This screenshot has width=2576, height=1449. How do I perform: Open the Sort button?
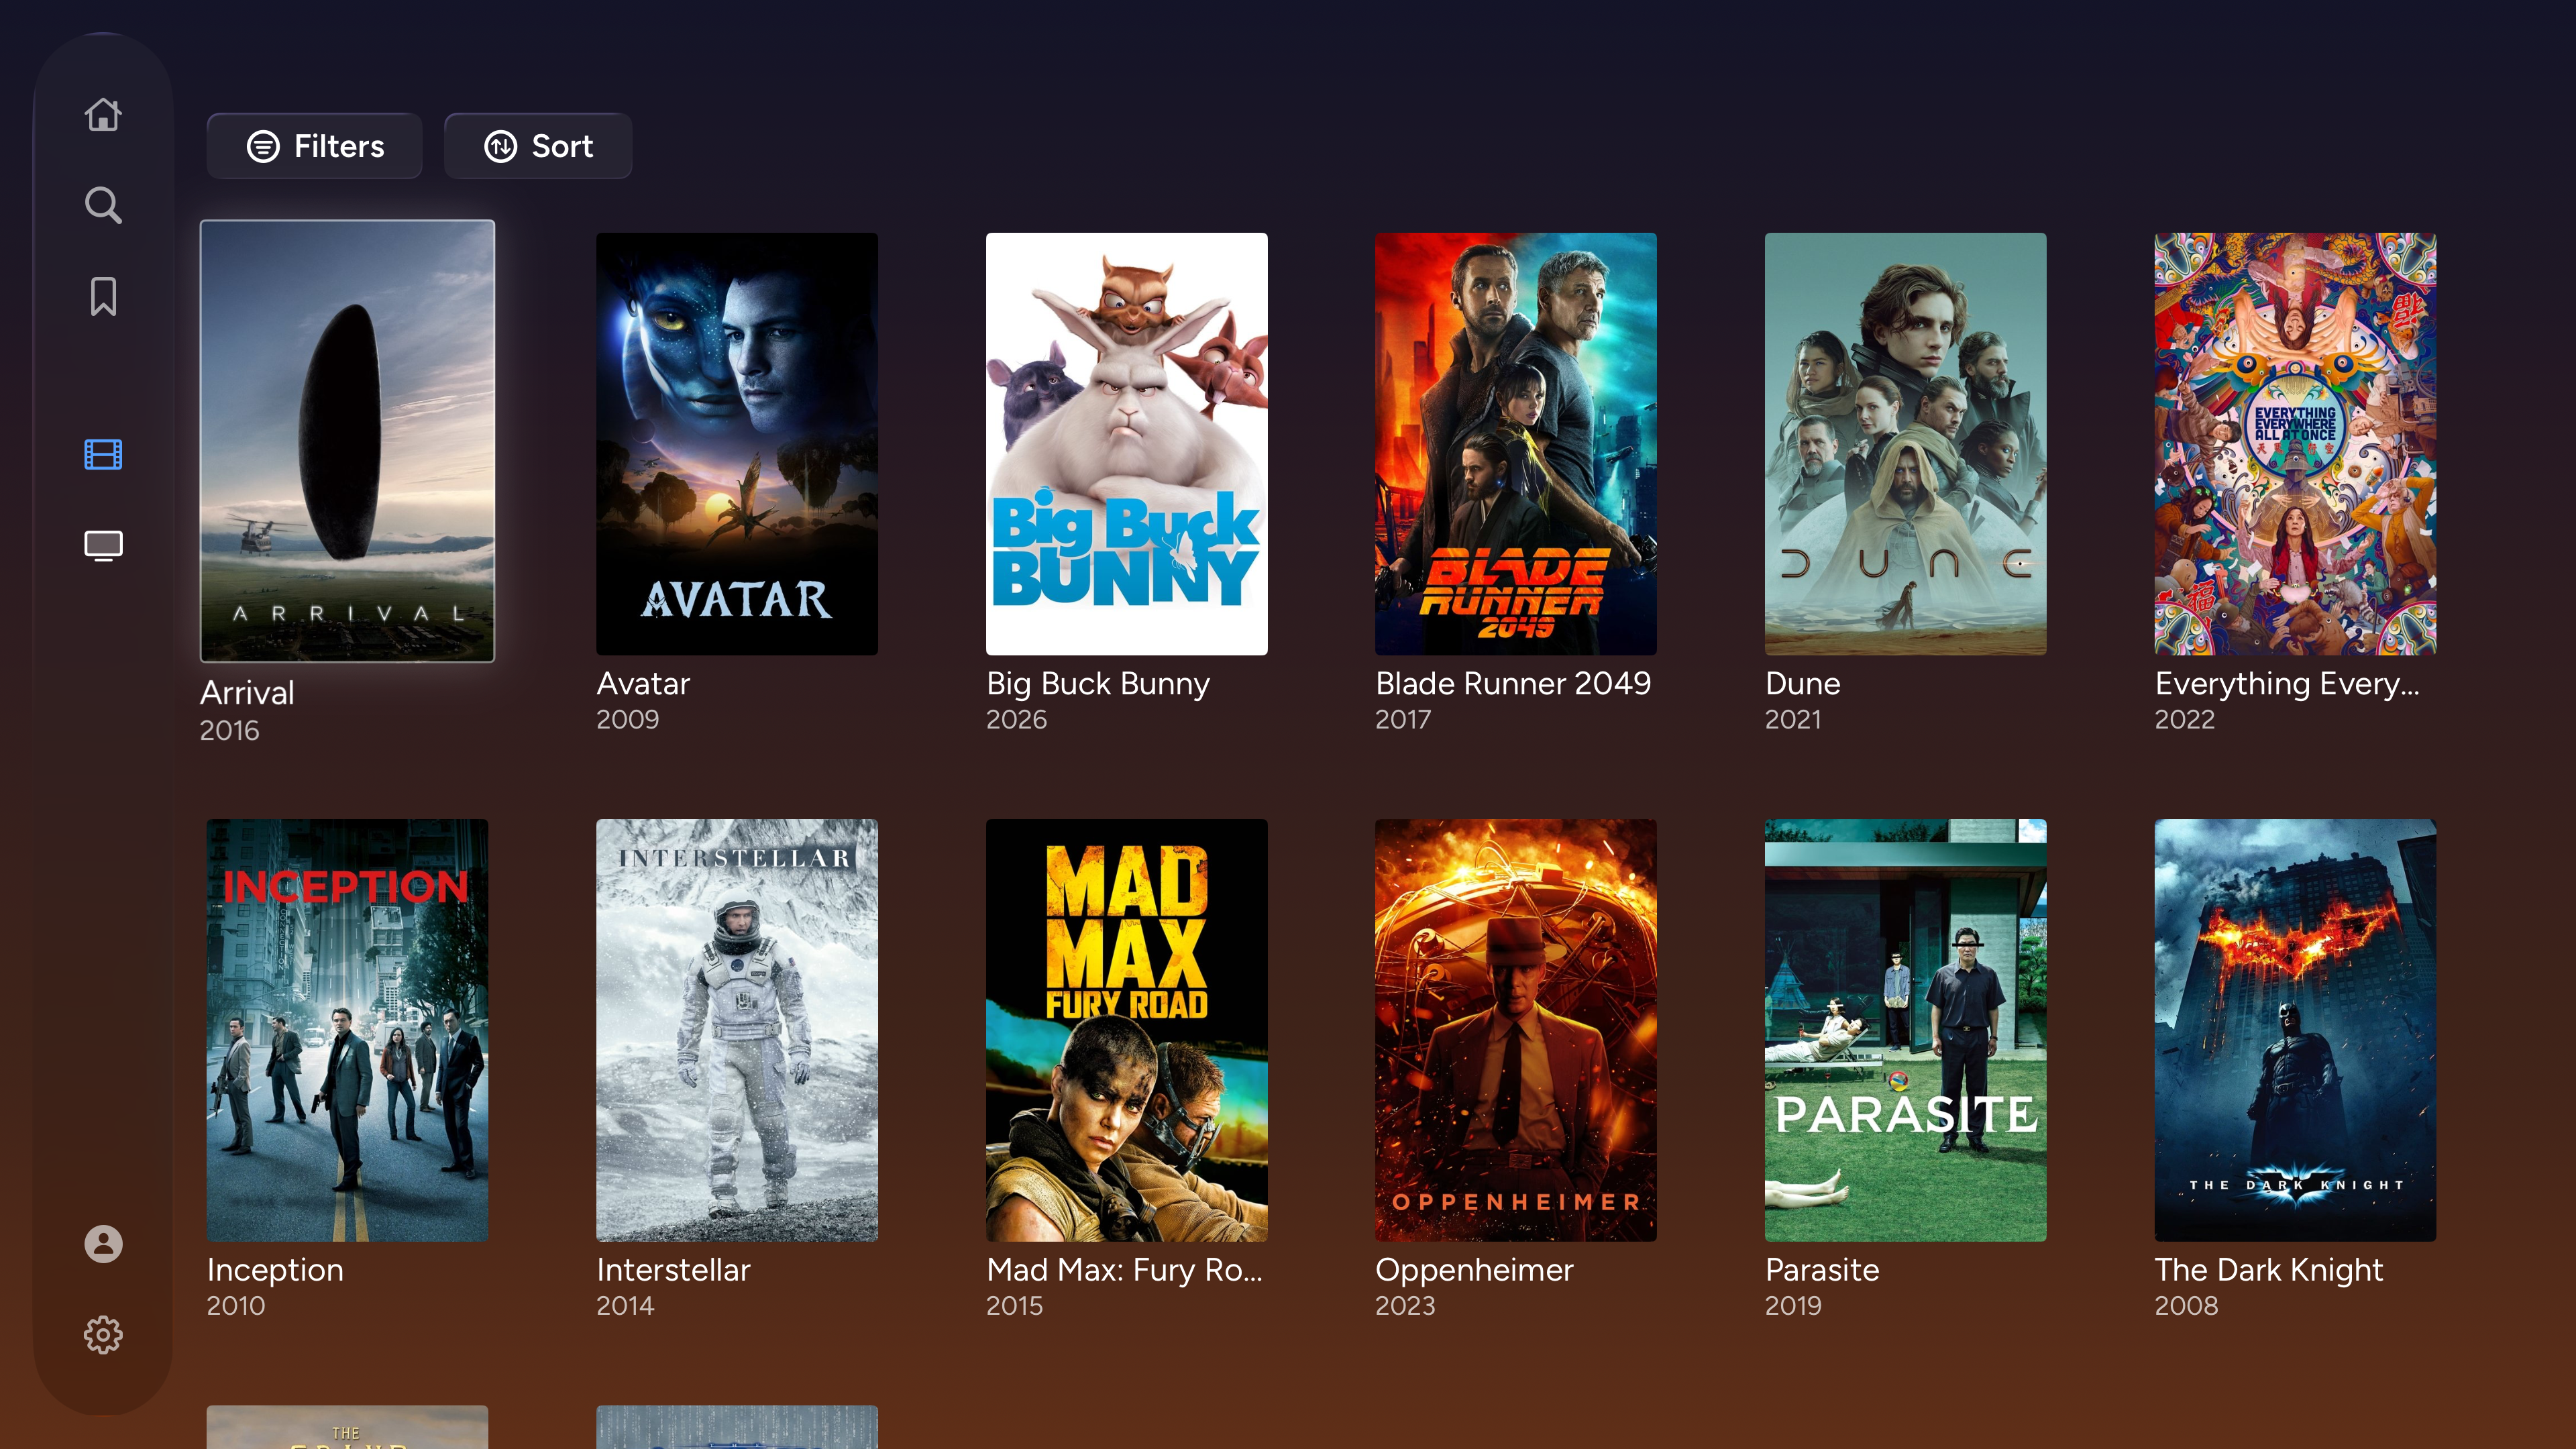tap(538, 146)
